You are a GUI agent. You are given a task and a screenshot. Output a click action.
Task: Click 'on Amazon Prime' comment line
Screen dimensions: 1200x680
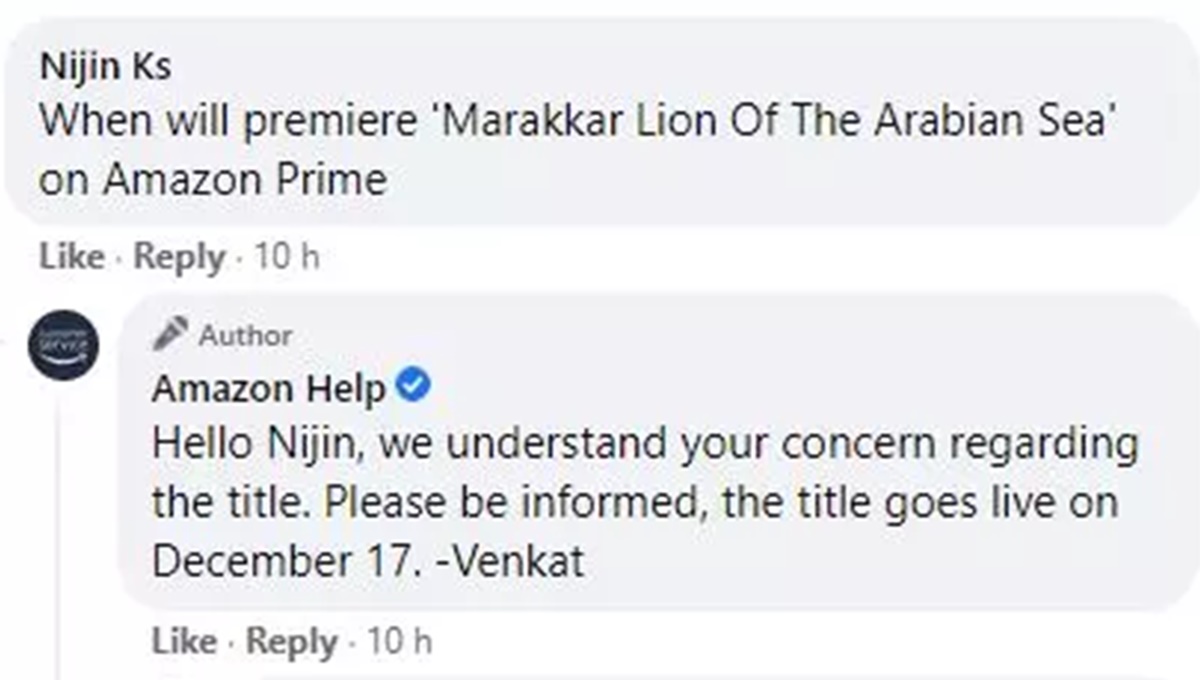213,180
